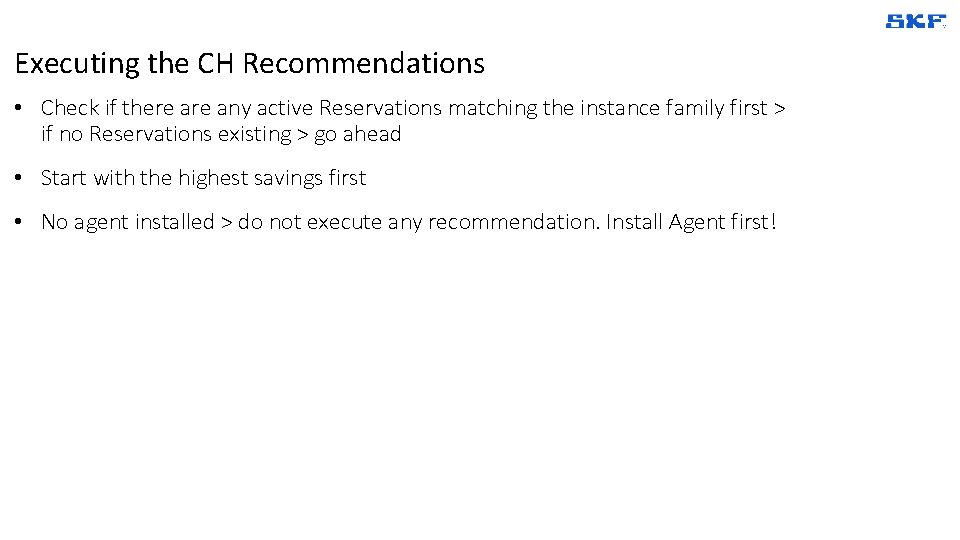Click the '>' symbol ending the first bullet line
Screen dimensions: 960x540
pyautogui.click(x=779, y=108)
